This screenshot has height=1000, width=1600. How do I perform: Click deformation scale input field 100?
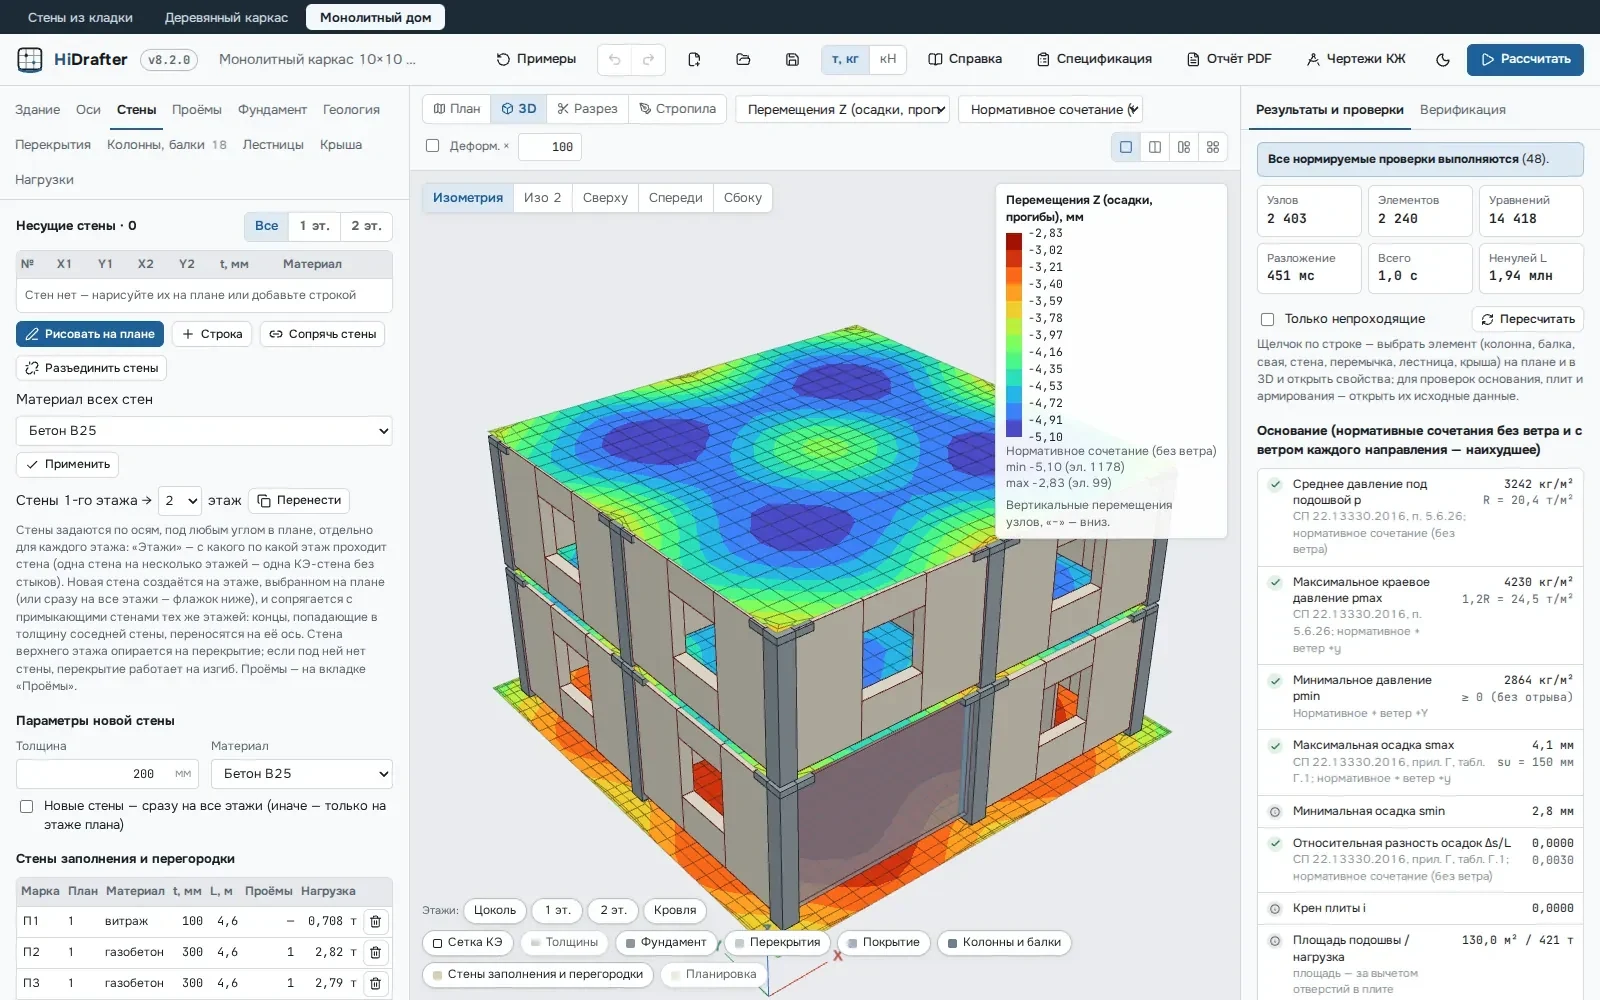(x=550, y=147)
